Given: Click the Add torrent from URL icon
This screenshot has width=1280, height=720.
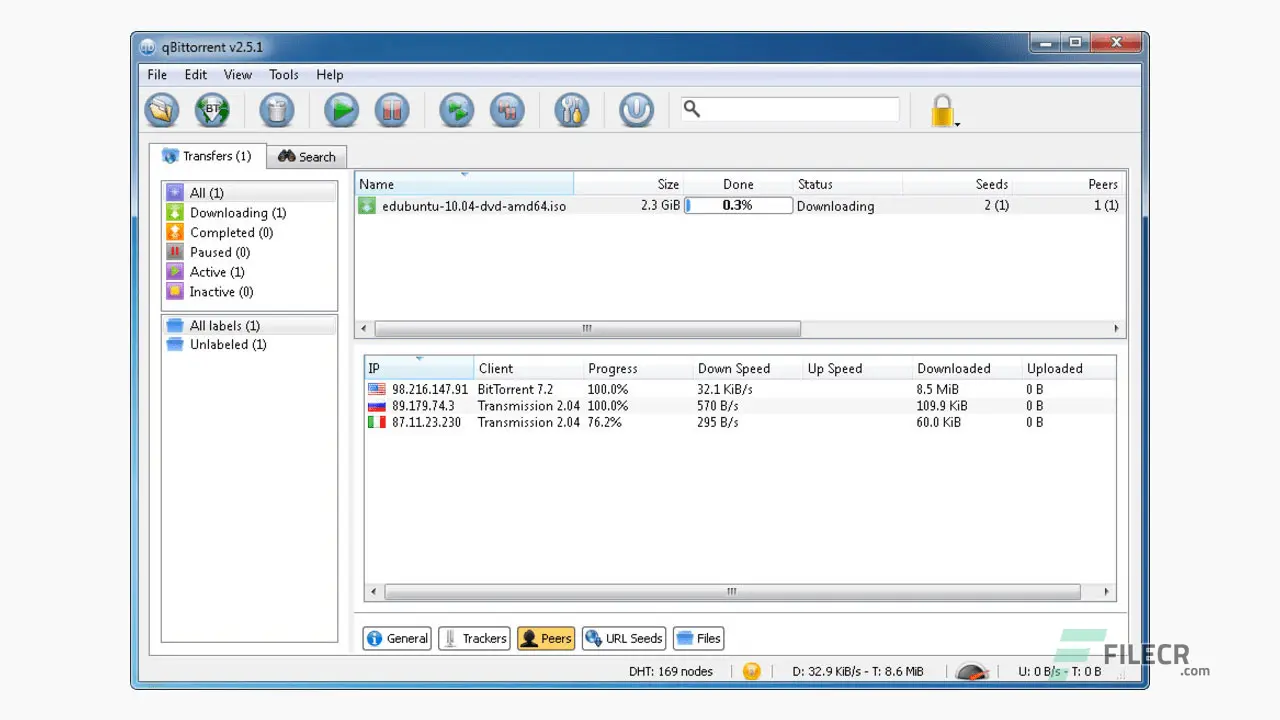Looking at the screenshot, I should (212, 110).
